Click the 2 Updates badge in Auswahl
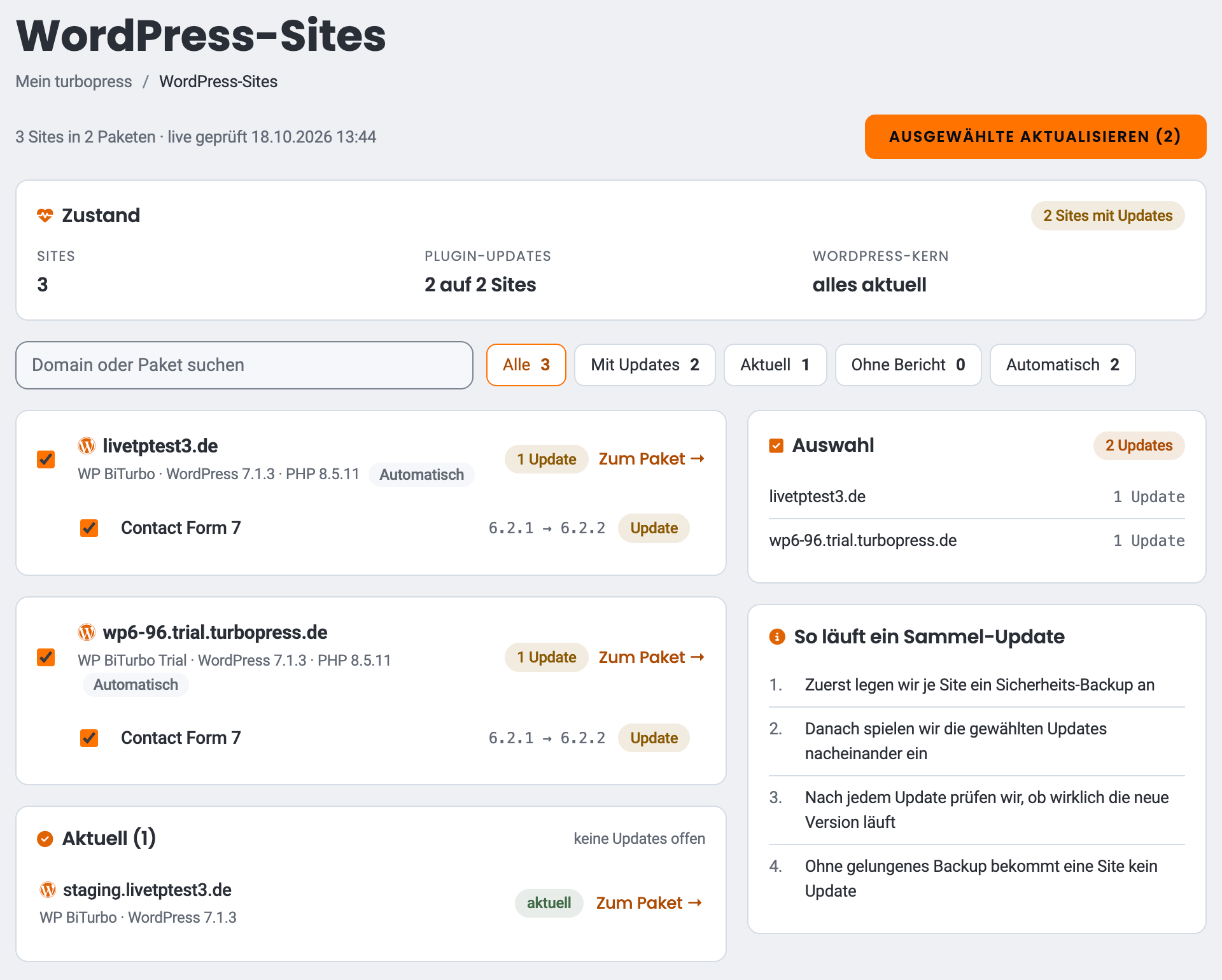This screenshot has height=980, width=1222. click(x=1139, y=446)
